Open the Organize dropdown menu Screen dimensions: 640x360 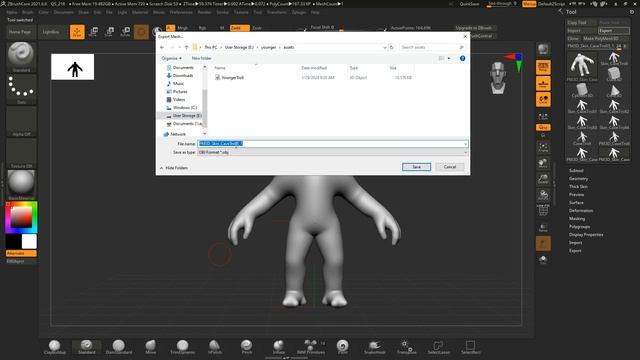click(171, 58)
